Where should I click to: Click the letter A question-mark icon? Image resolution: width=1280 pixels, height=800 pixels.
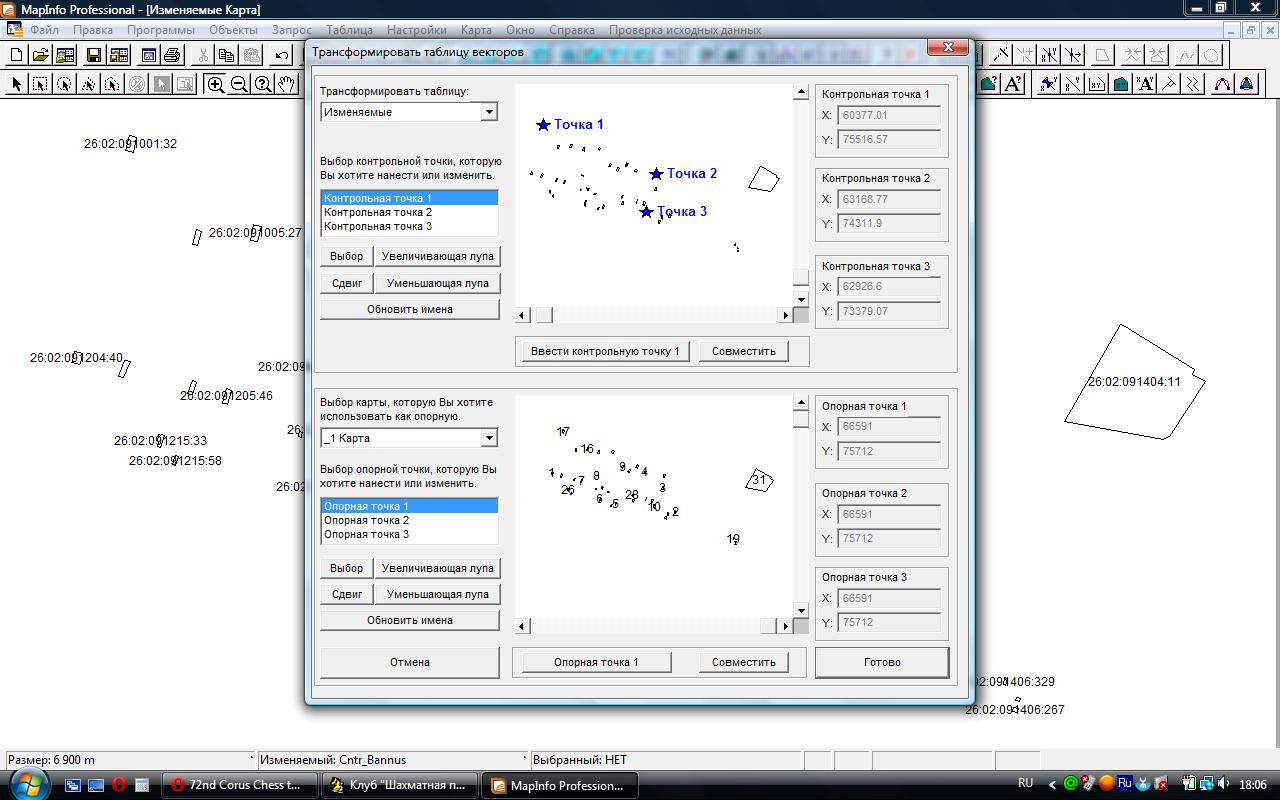point(1013,84)
